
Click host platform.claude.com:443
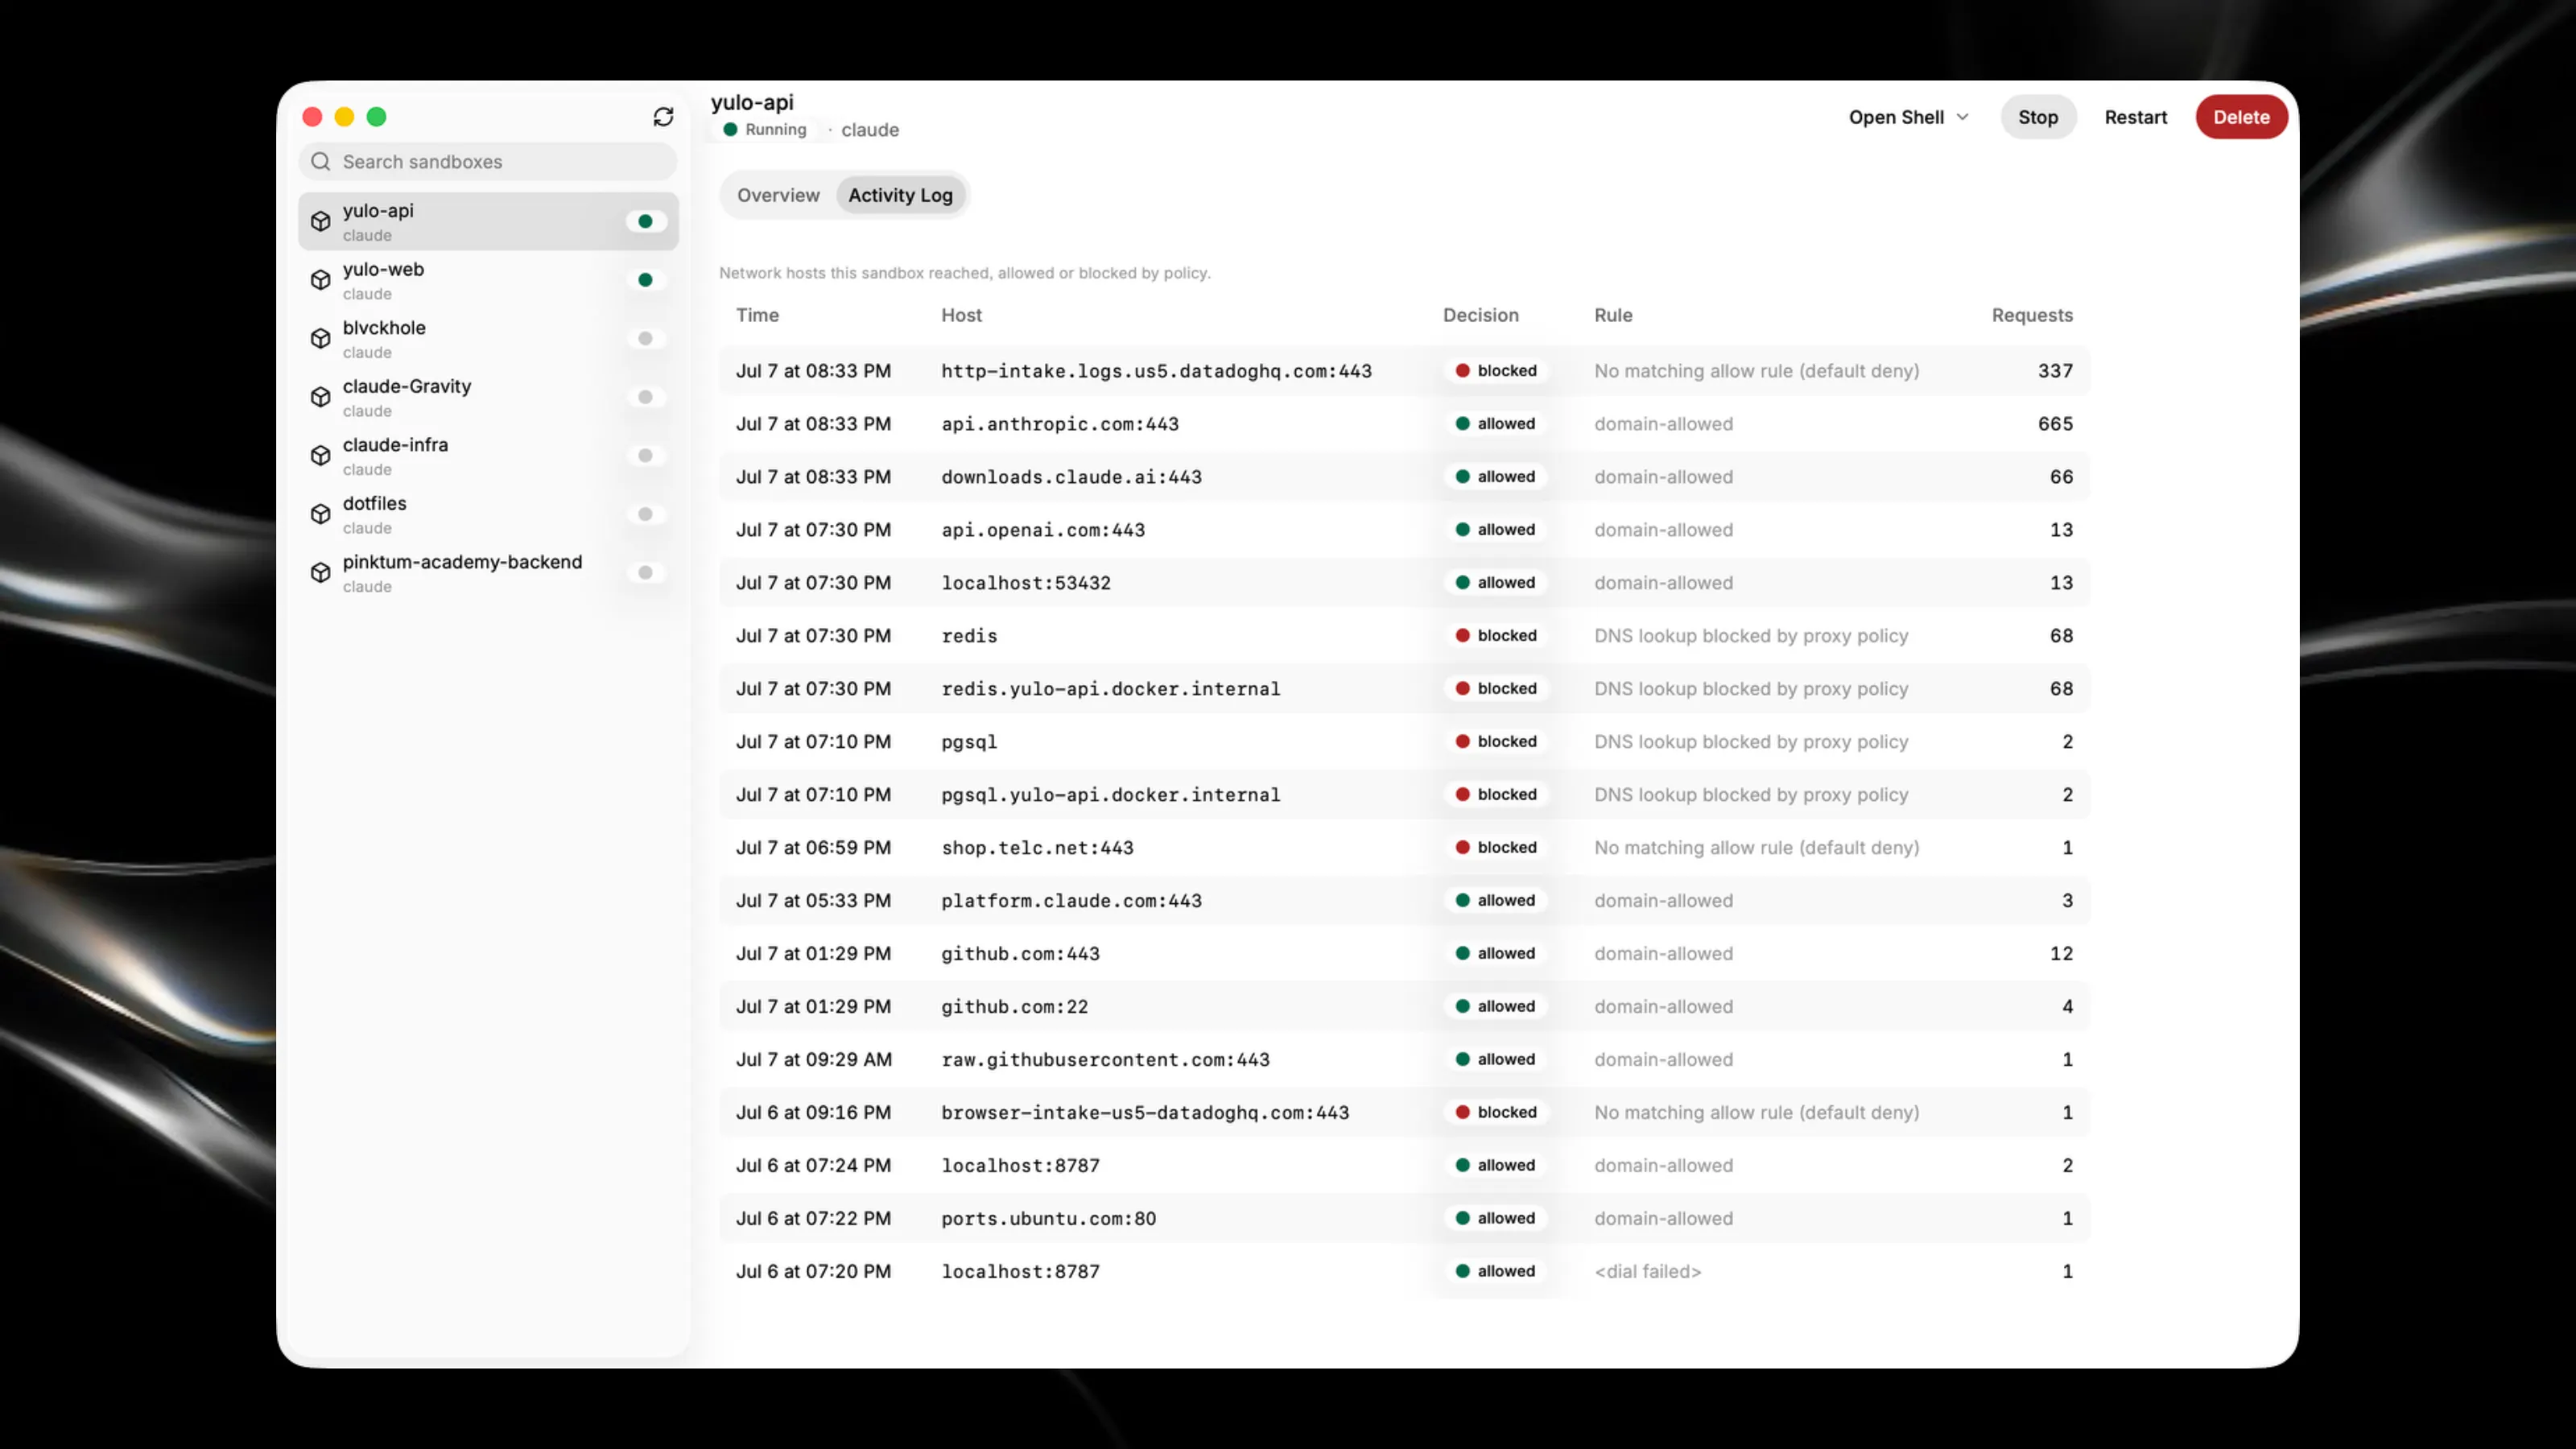(x=1071, y=901)
